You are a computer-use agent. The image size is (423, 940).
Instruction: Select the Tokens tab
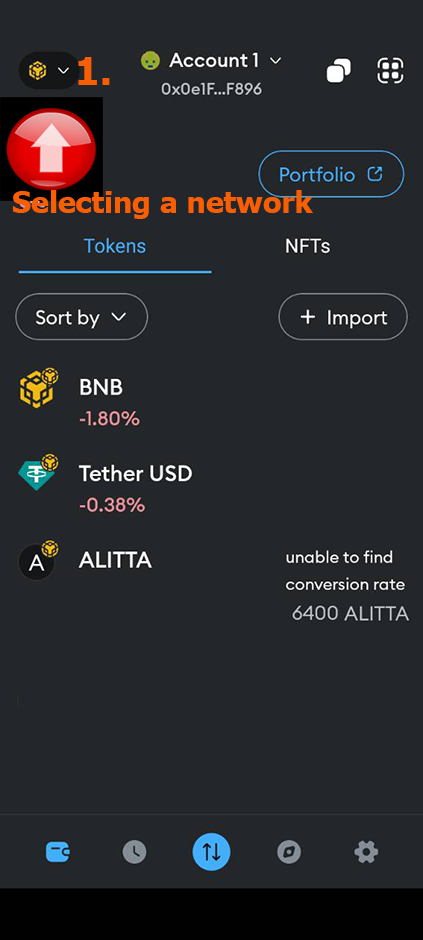(x=114, y=246)
